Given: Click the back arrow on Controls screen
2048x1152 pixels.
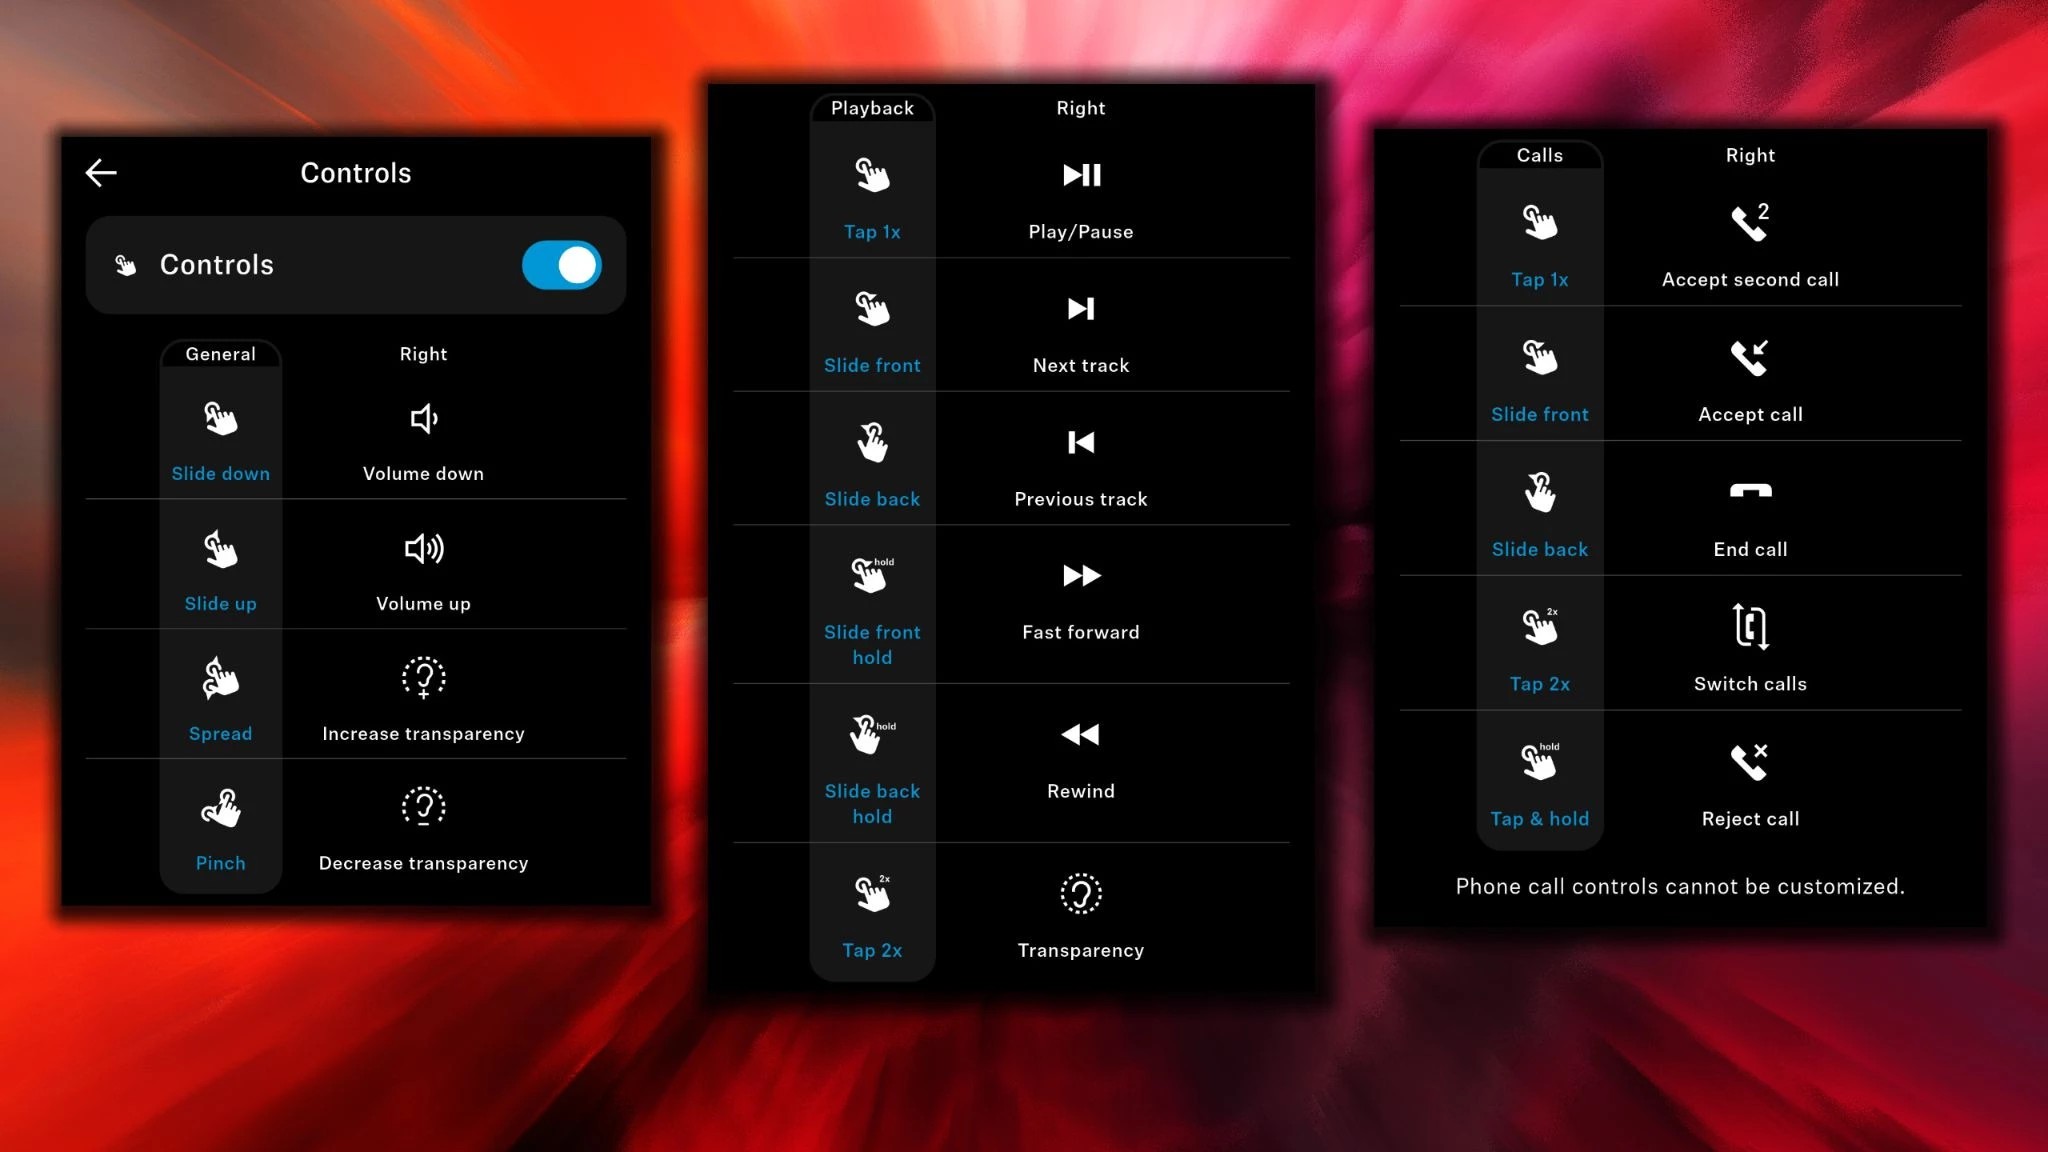Looking at the screenshot, I should pyautogui.click(x=100, y=172).
